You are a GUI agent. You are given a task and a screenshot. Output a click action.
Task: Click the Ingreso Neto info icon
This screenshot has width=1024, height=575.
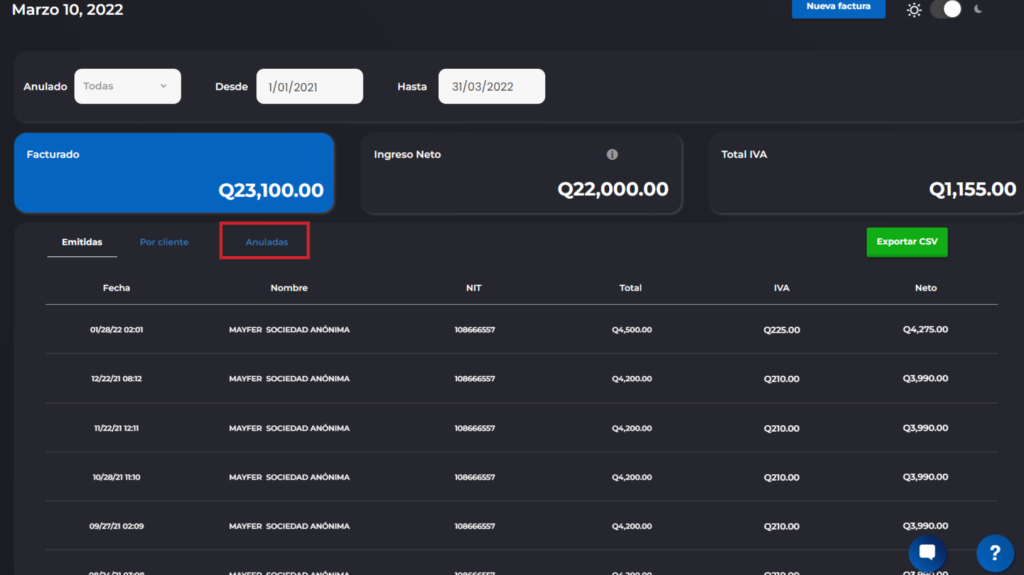click(612, 155)
